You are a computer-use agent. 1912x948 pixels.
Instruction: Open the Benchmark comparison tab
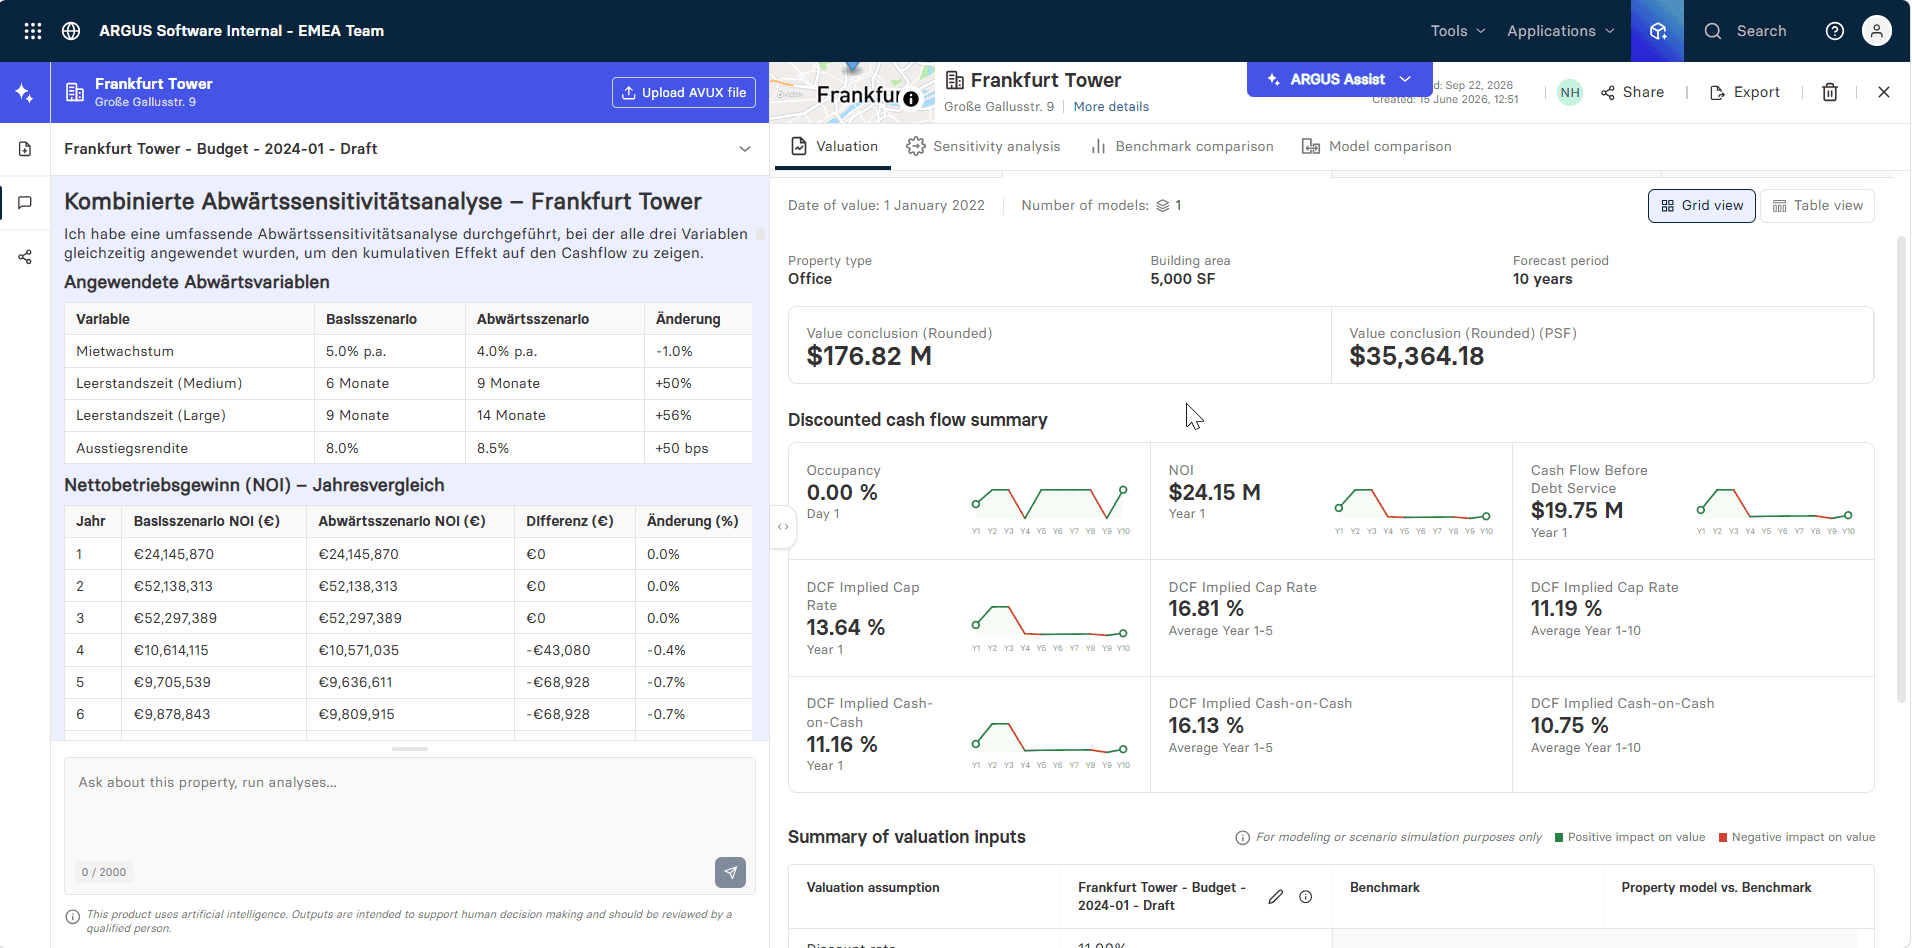coord(1182,146)
